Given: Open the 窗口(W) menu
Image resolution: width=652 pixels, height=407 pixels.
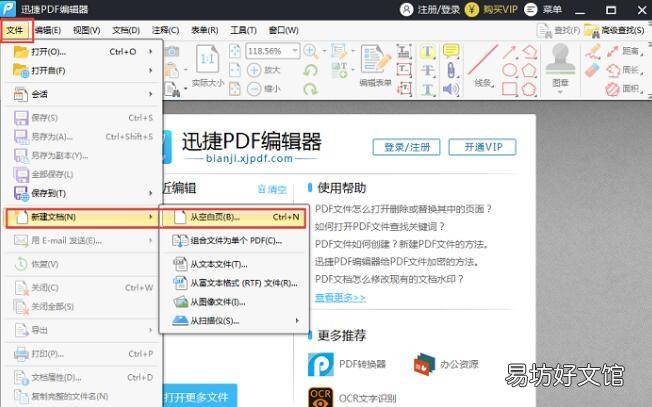Looking at the screenshot, I should [284, 30].
